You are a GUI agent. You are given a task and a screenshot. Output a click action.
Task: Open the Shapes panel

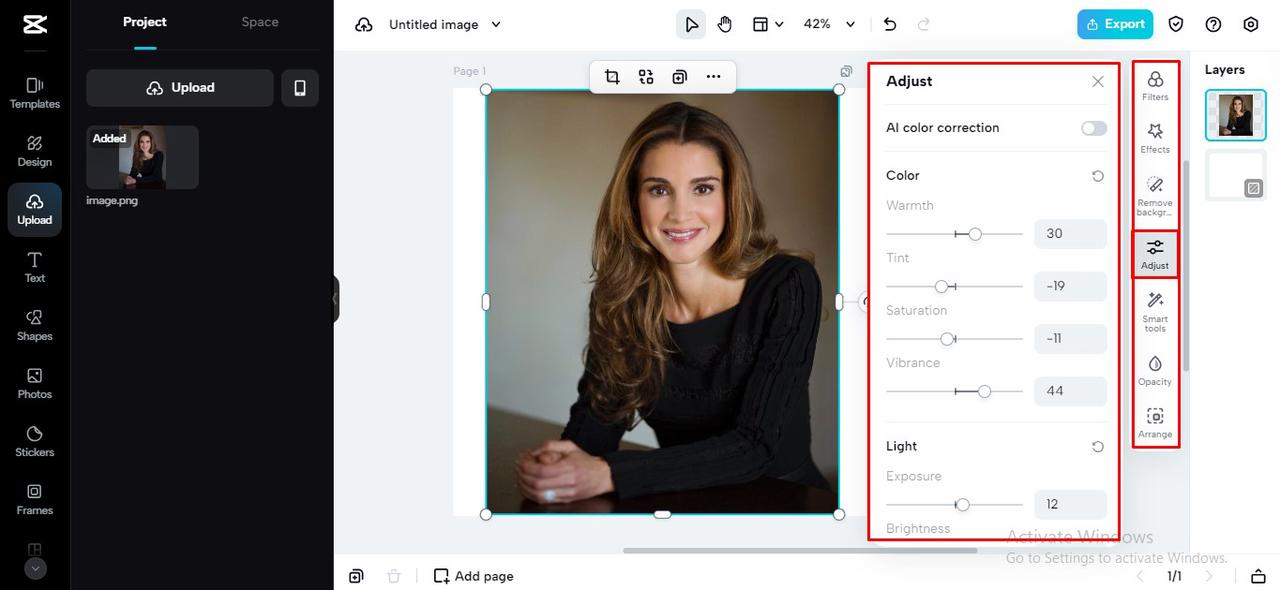pos(35,325)
